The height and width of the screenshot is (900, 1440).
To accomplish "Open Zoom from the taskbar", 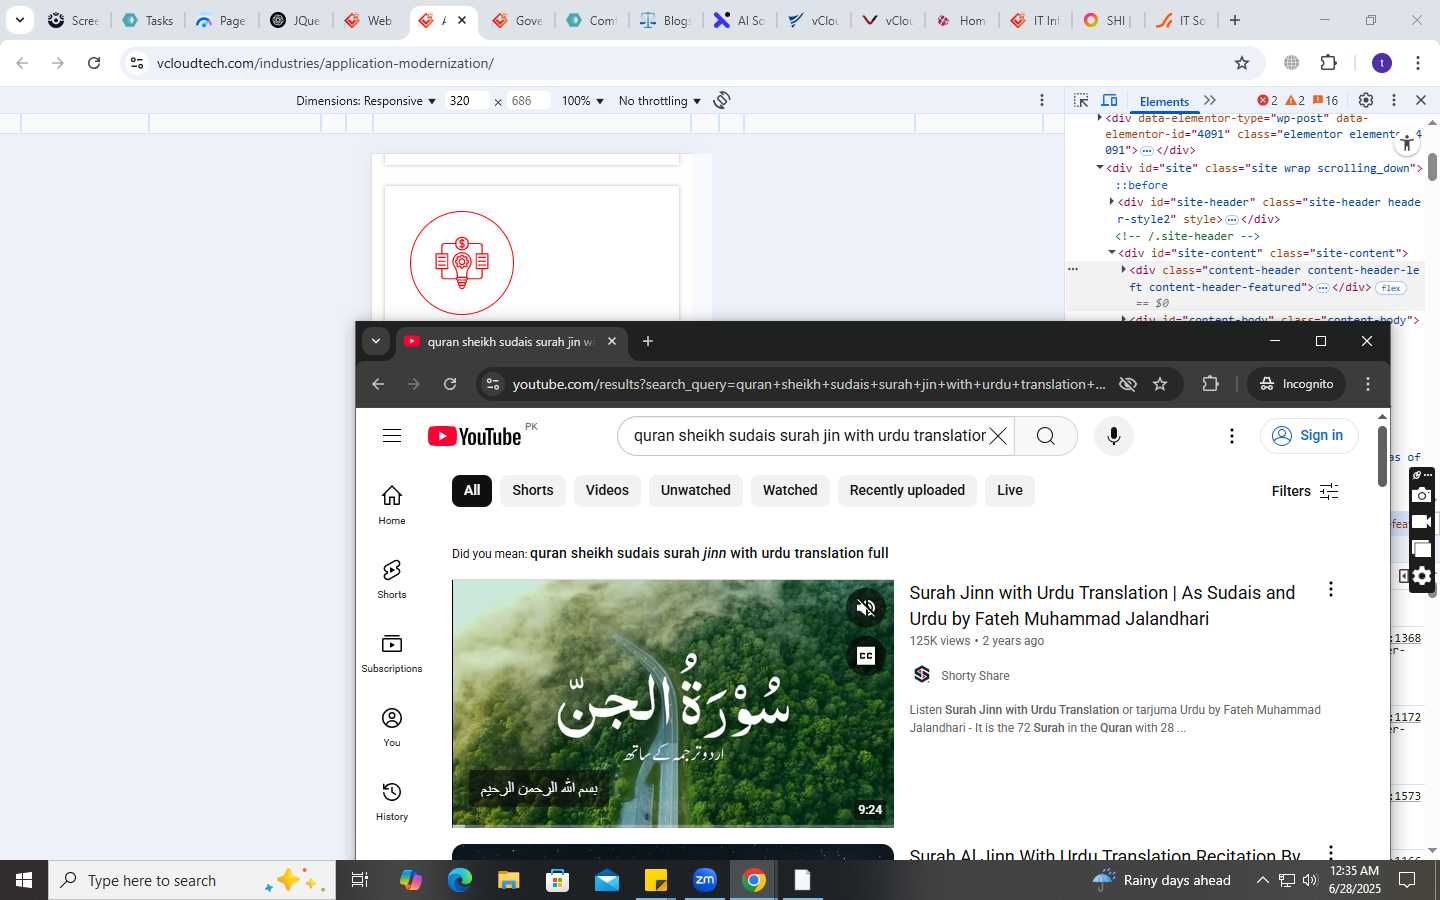I will (x=705, y=880).
